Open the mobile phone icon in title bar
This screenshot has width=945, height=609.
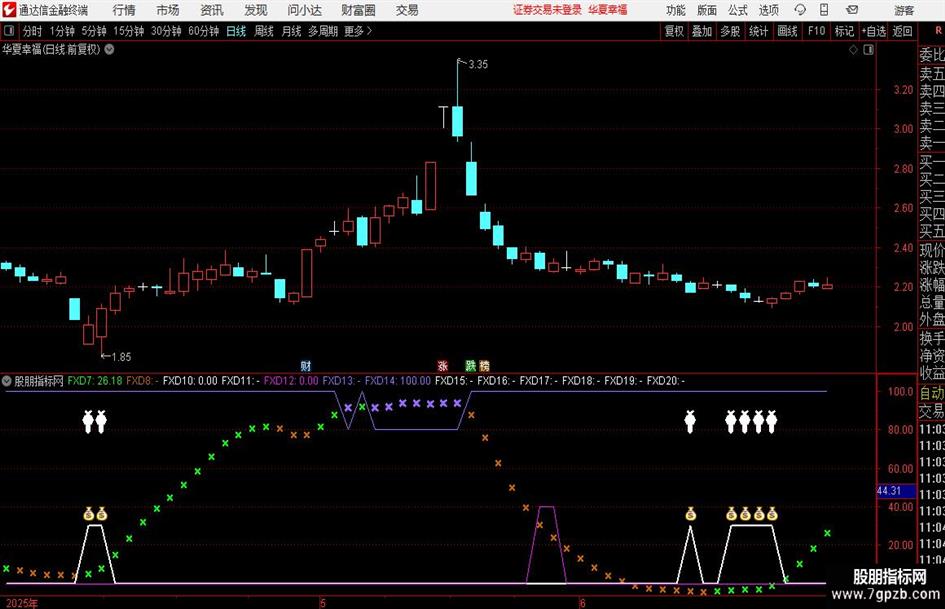click(824, 10)
